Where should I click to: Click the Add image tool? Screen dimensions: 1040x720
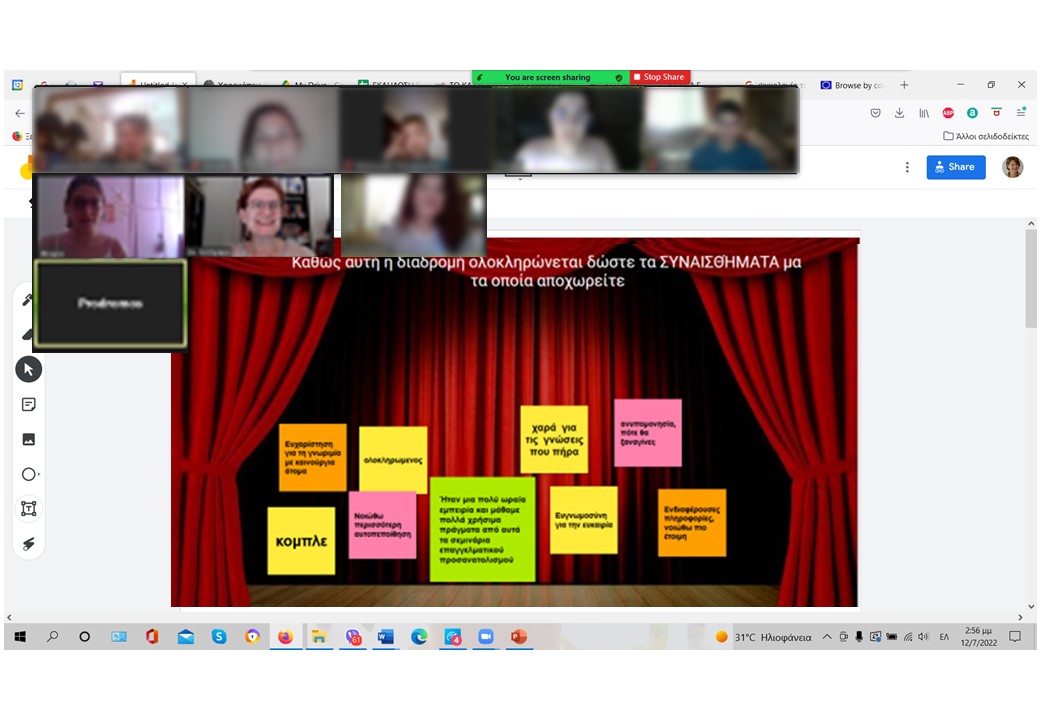pyautogui.click(x=28, y=439)
